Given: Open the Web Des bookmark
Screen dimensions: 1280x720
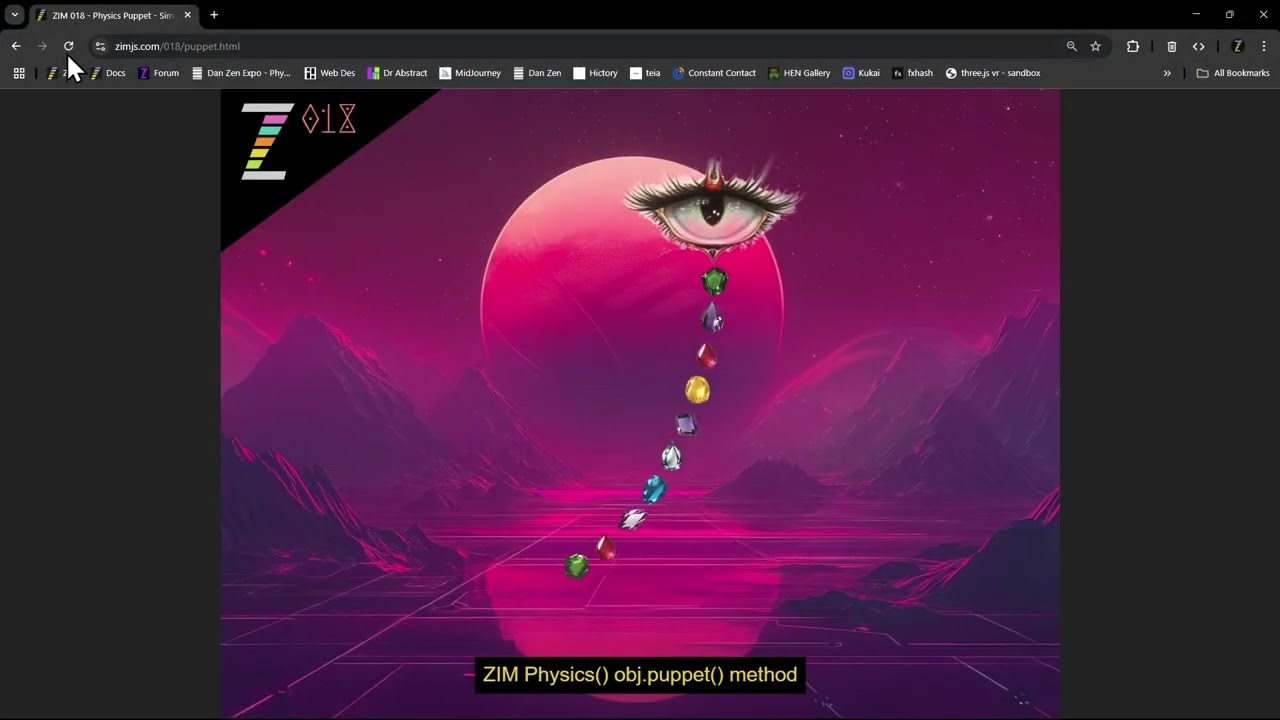Looking at the screenshot, I should coord(330,73).
